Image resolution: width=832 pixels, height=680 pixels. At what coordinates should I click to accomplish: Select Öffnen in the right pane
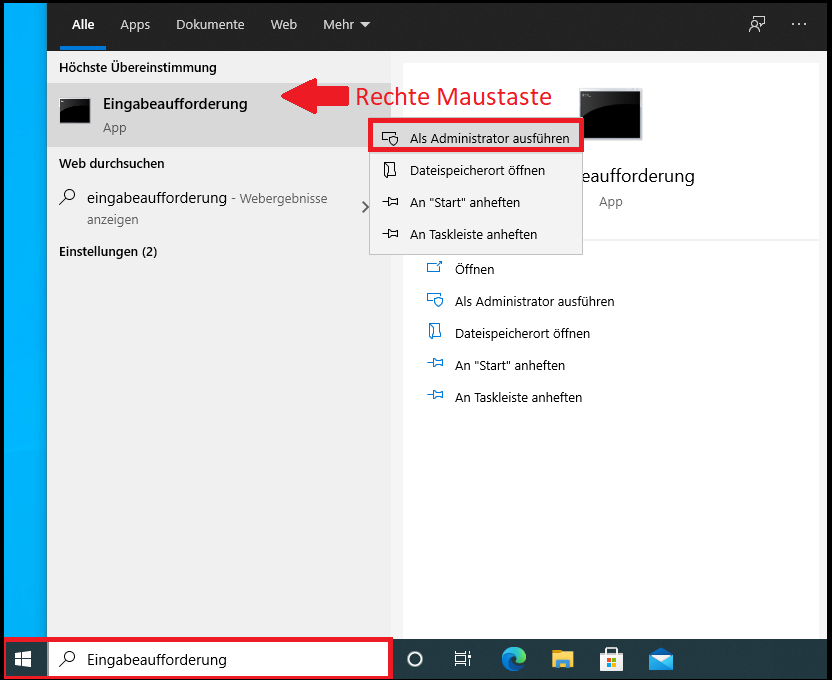[x=473, y=269]
